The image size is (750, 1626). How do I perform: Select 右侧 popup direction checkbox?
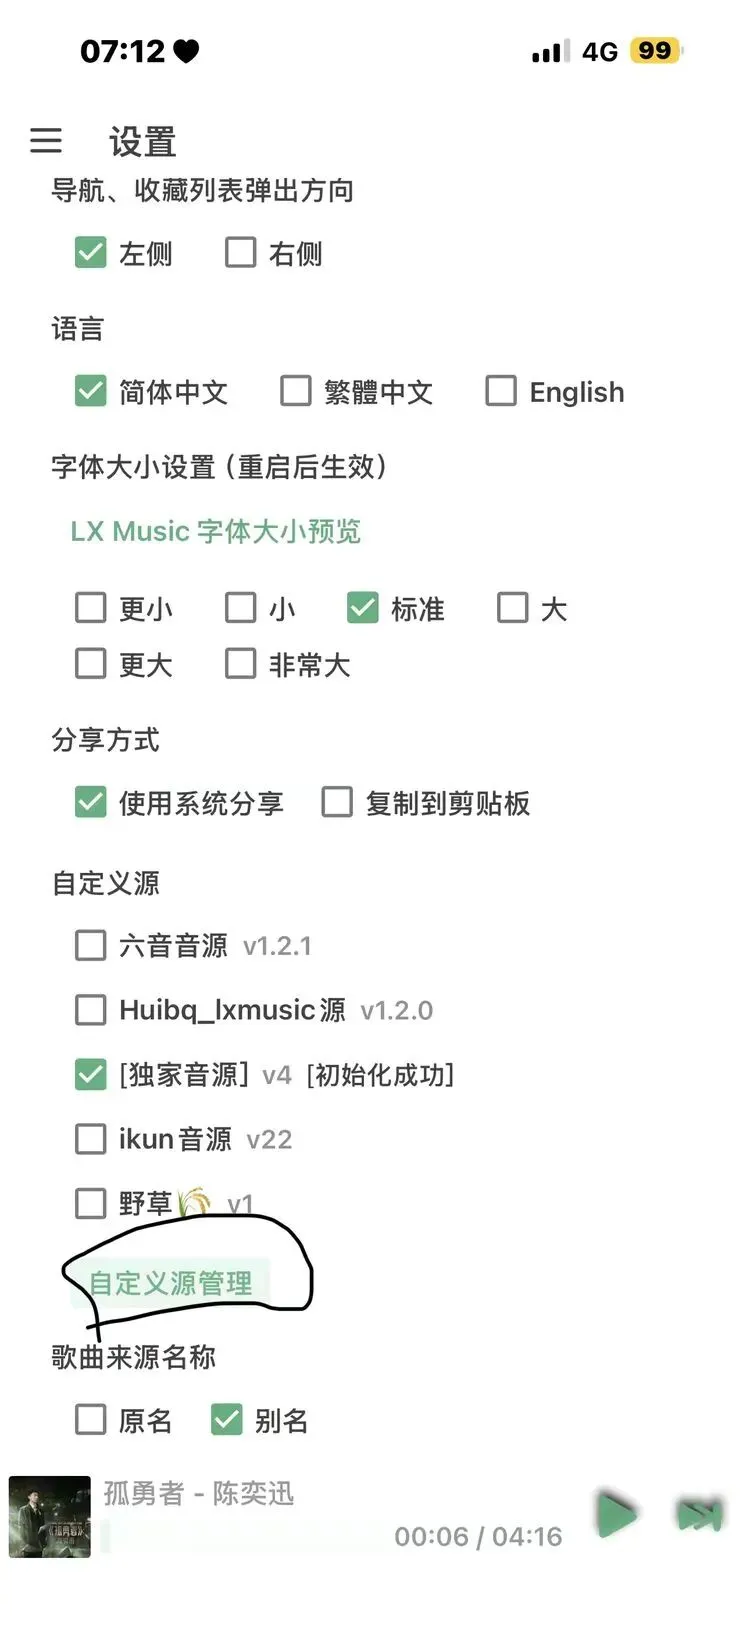[x=241, y=253]
